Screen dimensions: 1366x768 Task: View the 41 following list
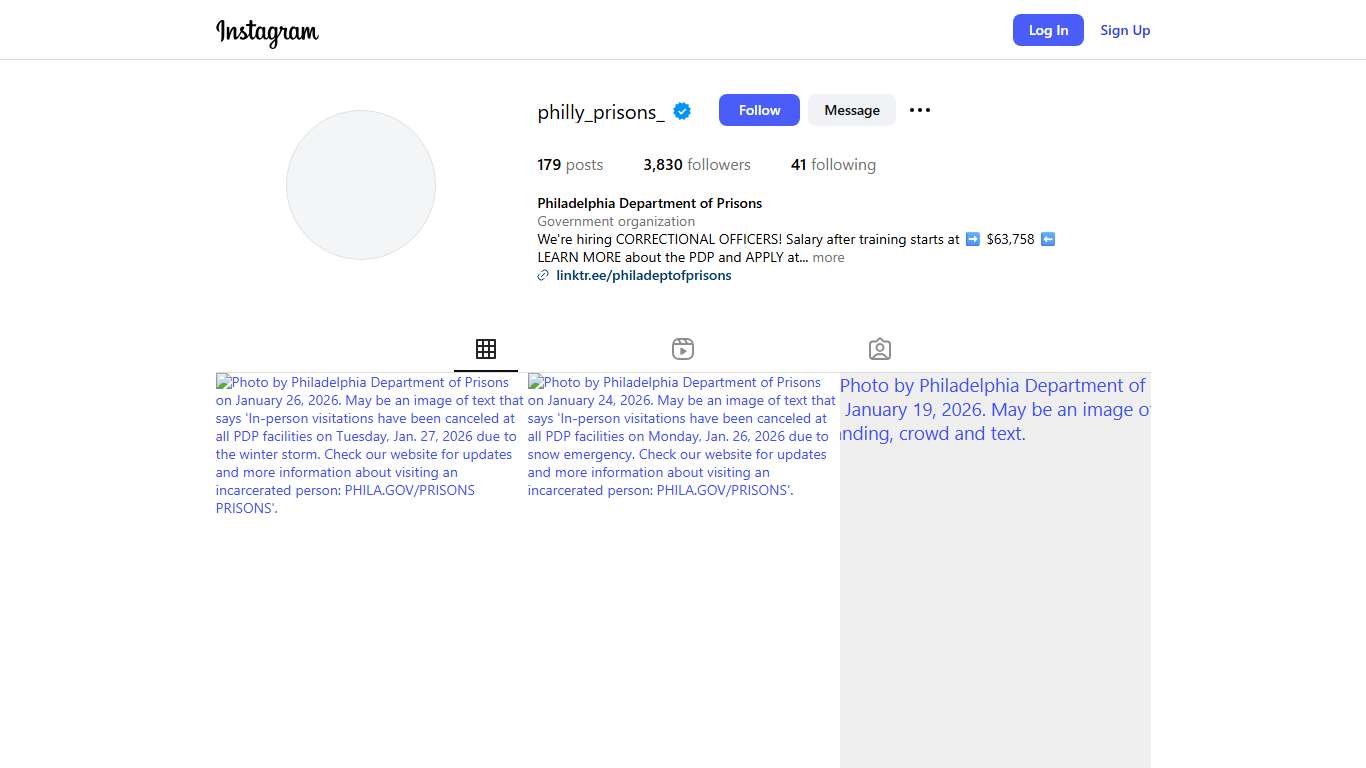833,165
